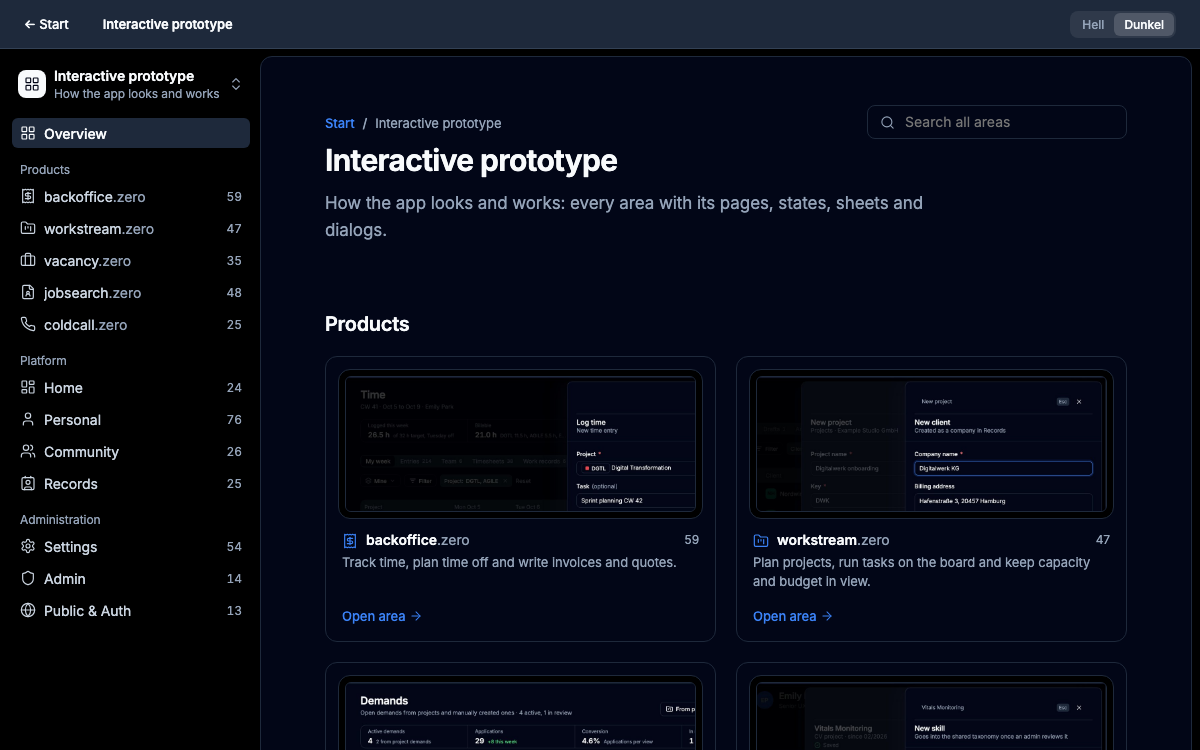Click the coldcall.zero phone icon in sidebar
Screen dimensions: 1200x750
tap(28, 325)
